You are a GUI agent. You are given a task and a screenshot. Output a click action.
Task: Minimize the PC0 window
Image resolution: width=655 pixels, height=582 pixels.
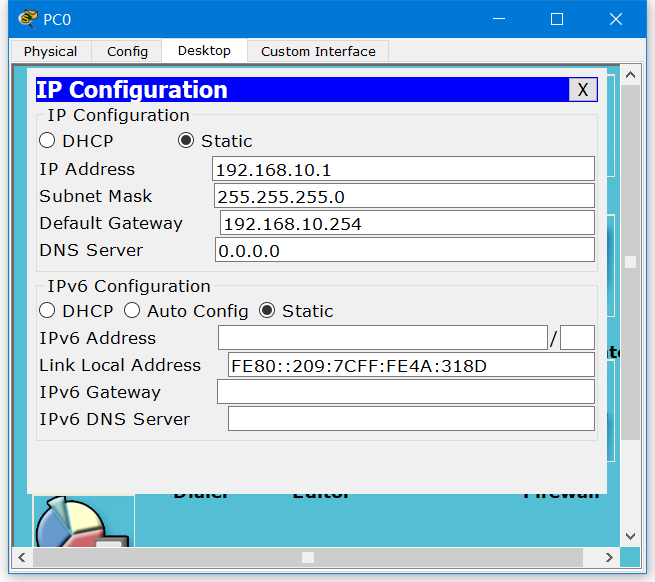(499, 19)
